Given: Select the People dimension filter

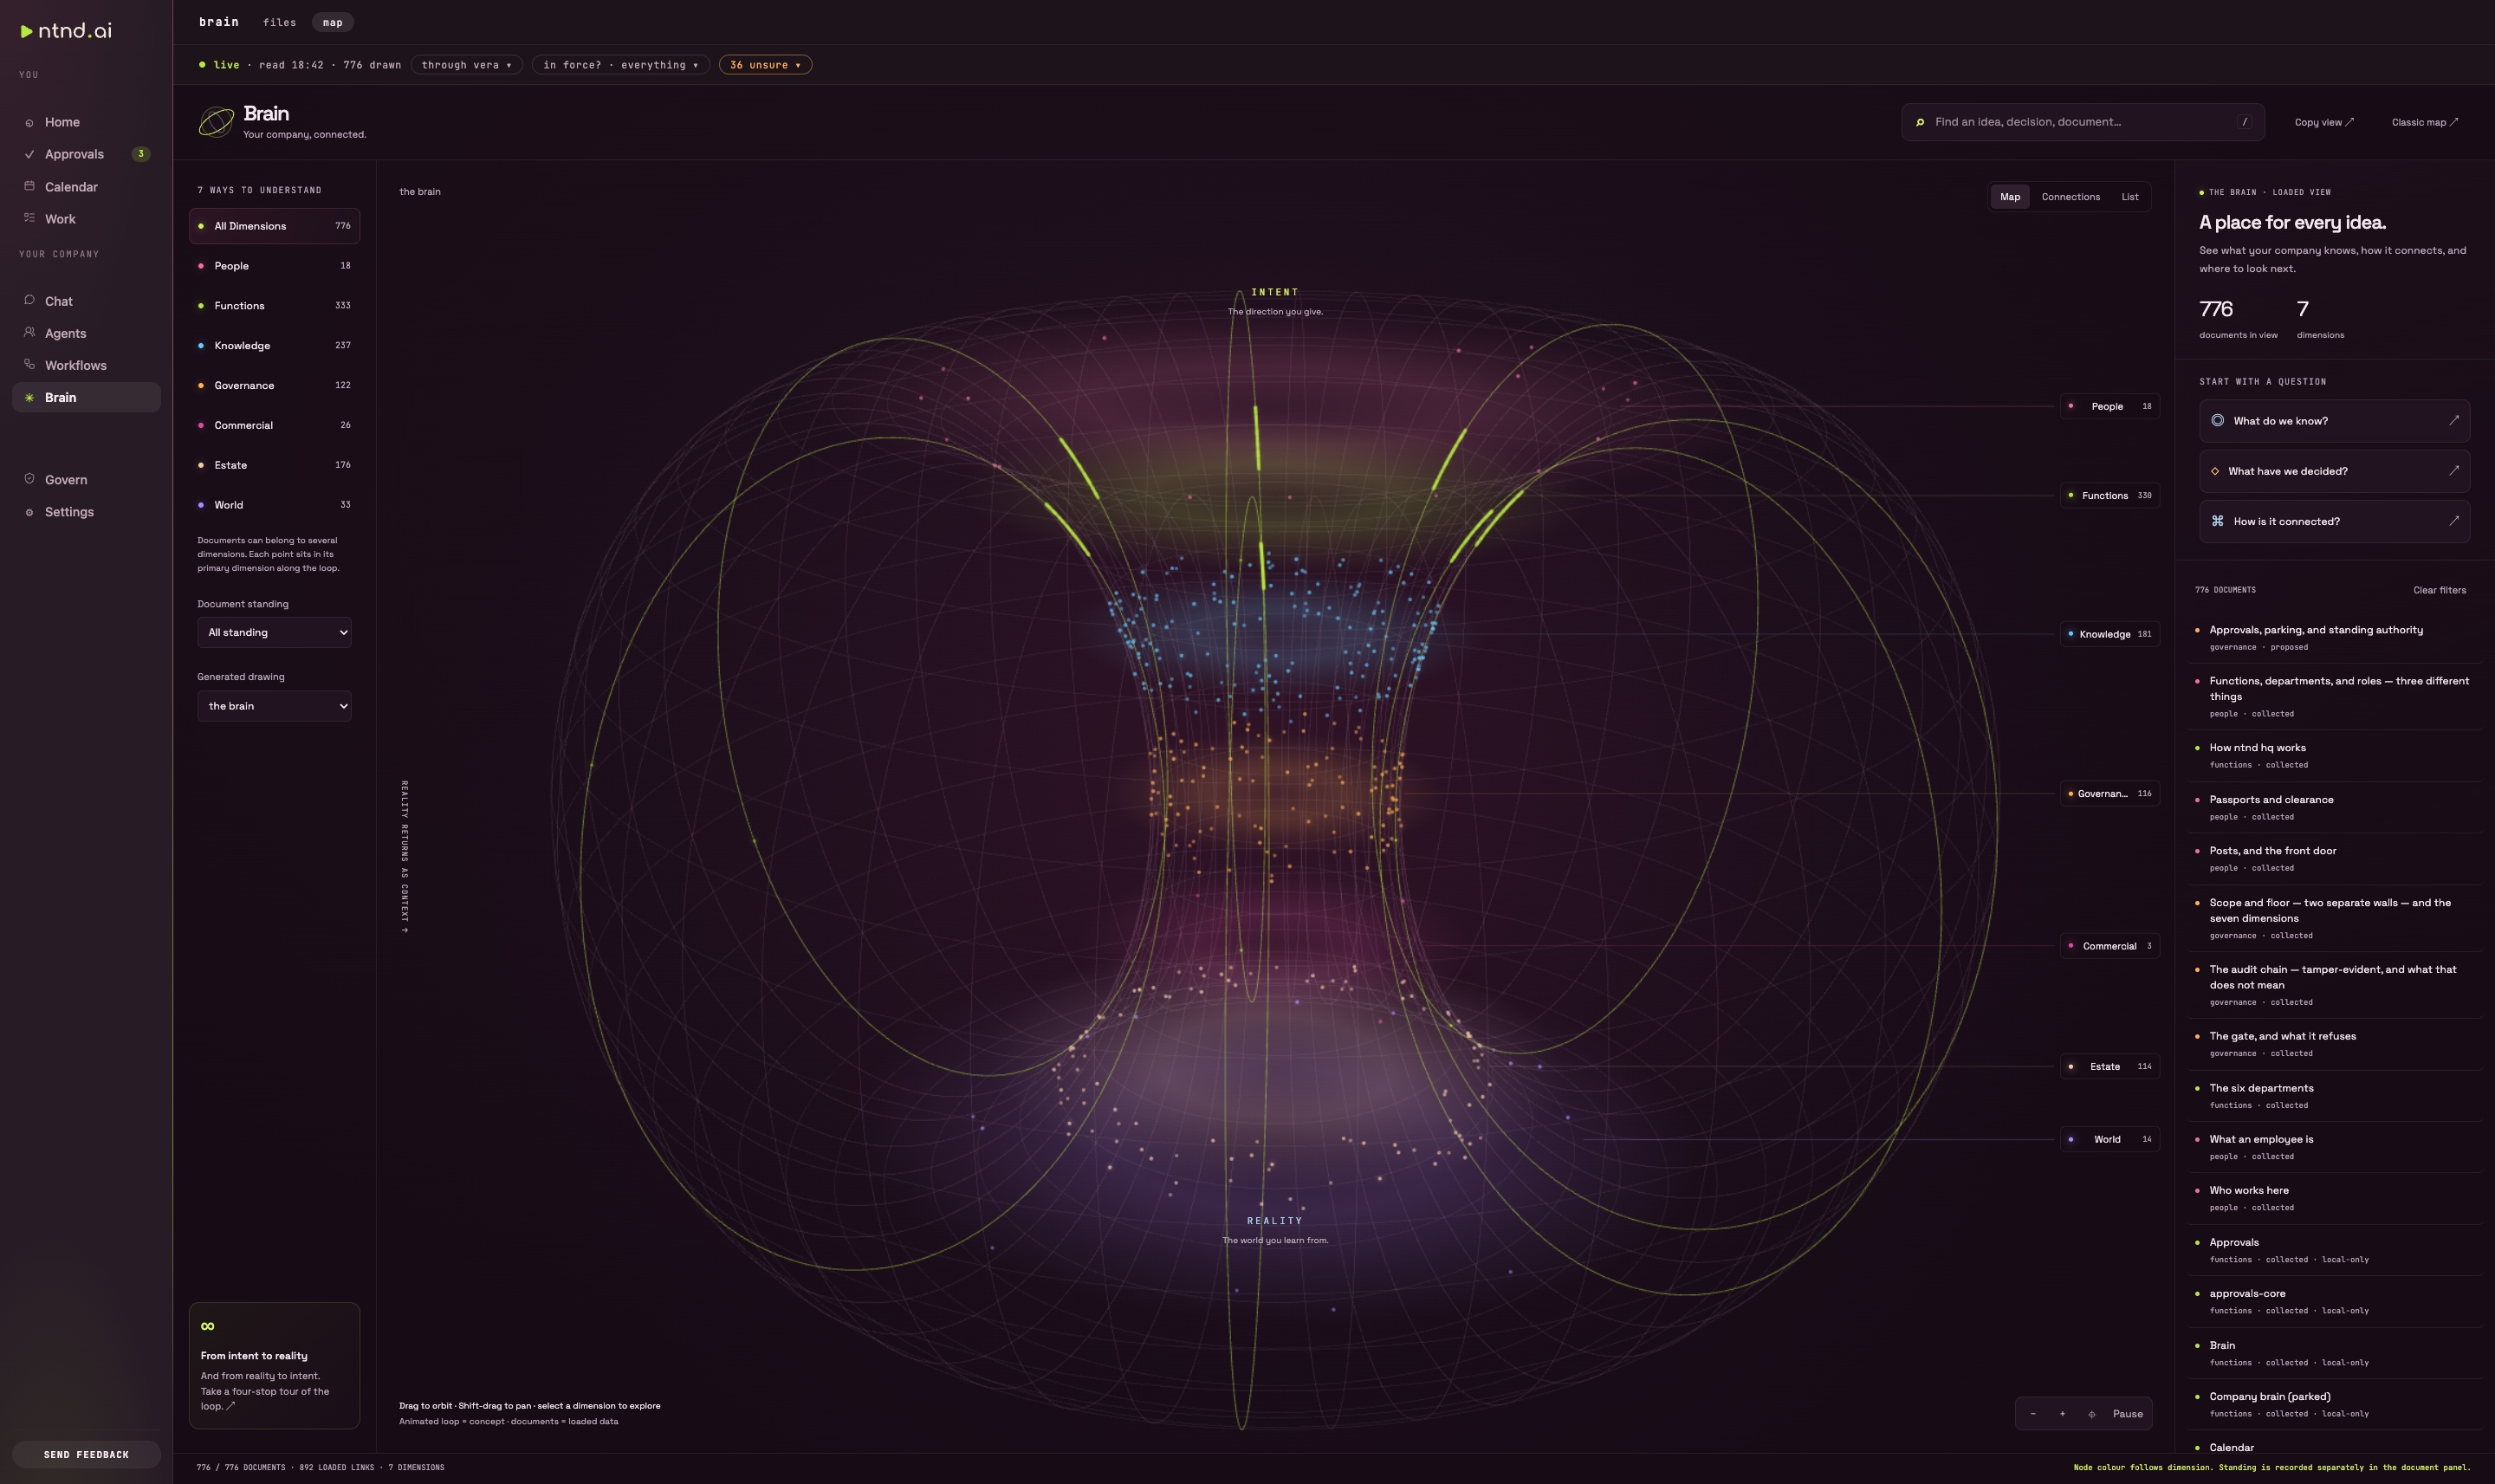Looking at the screenshot, I should tap(274, 266).
